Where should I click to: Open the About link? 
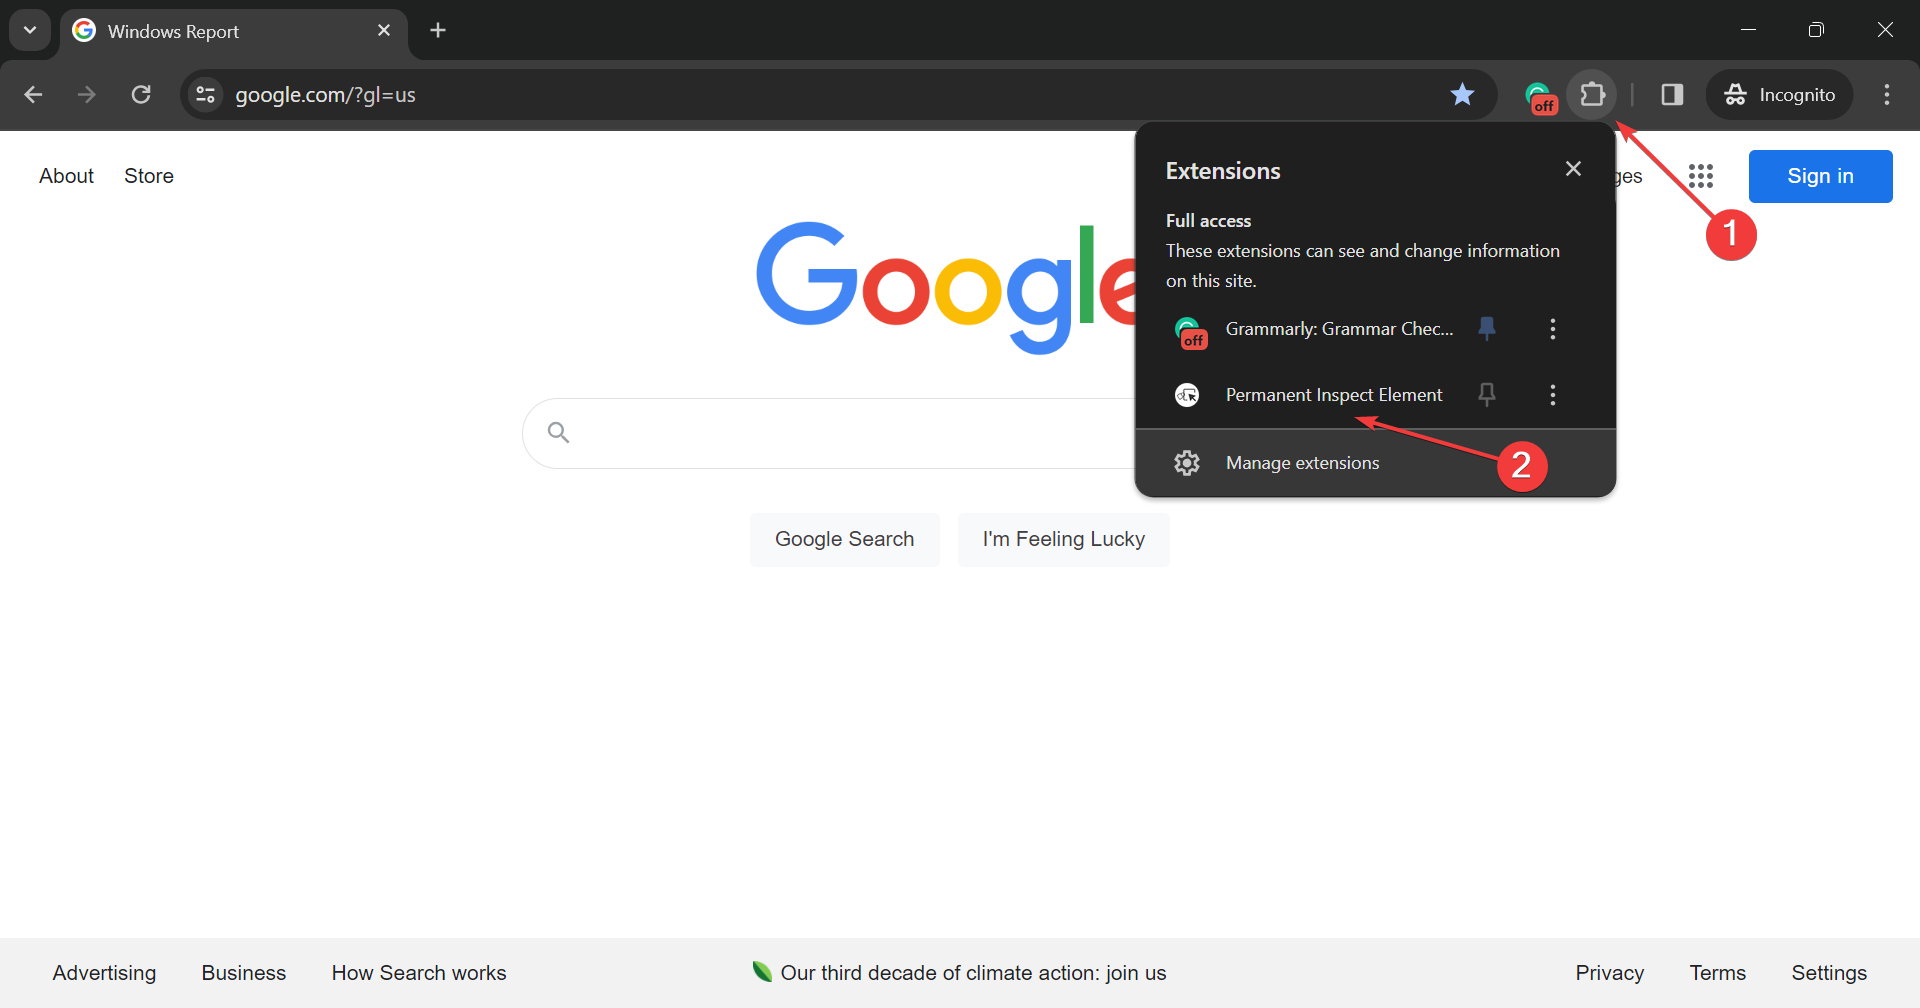[x=66, y=176]
